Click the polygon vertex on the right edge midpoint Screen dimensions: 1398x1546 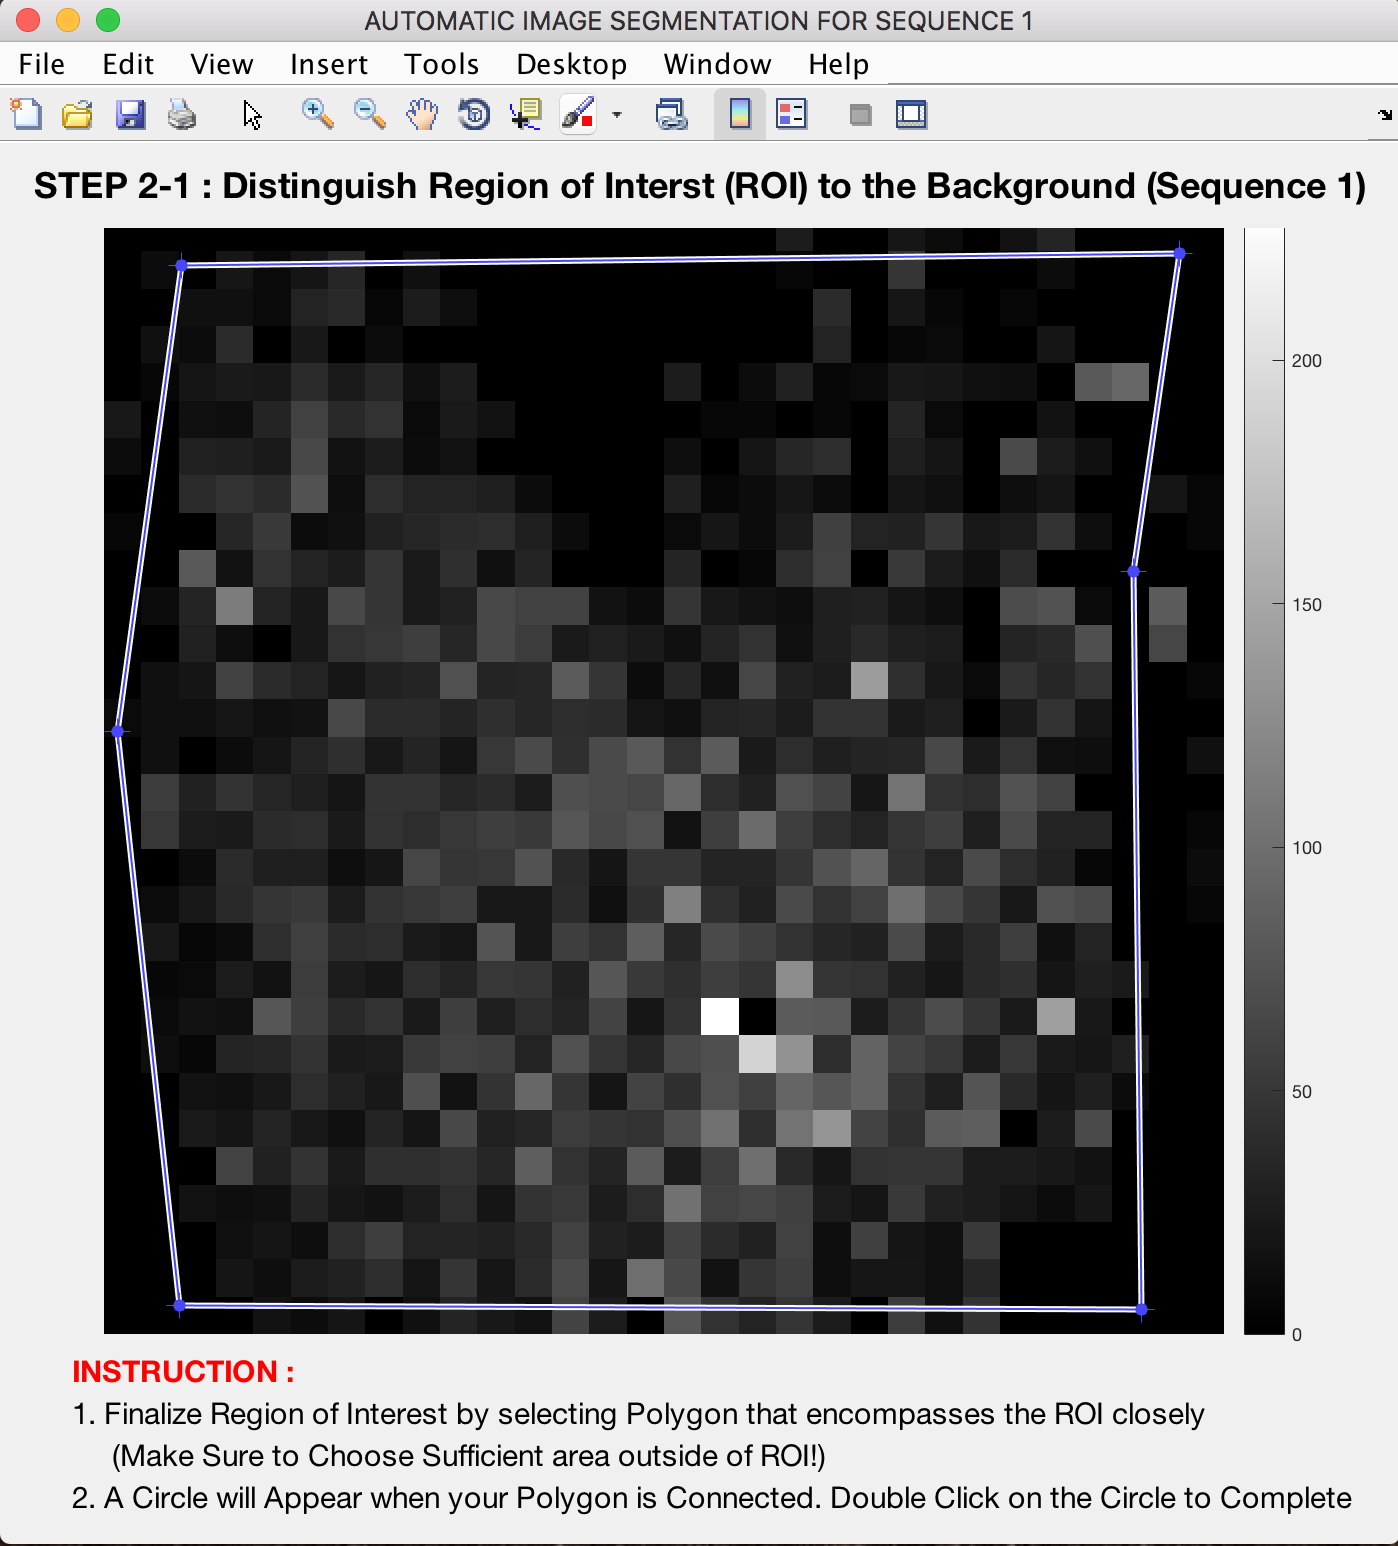pyautogui.click(x=1133, y=572)
